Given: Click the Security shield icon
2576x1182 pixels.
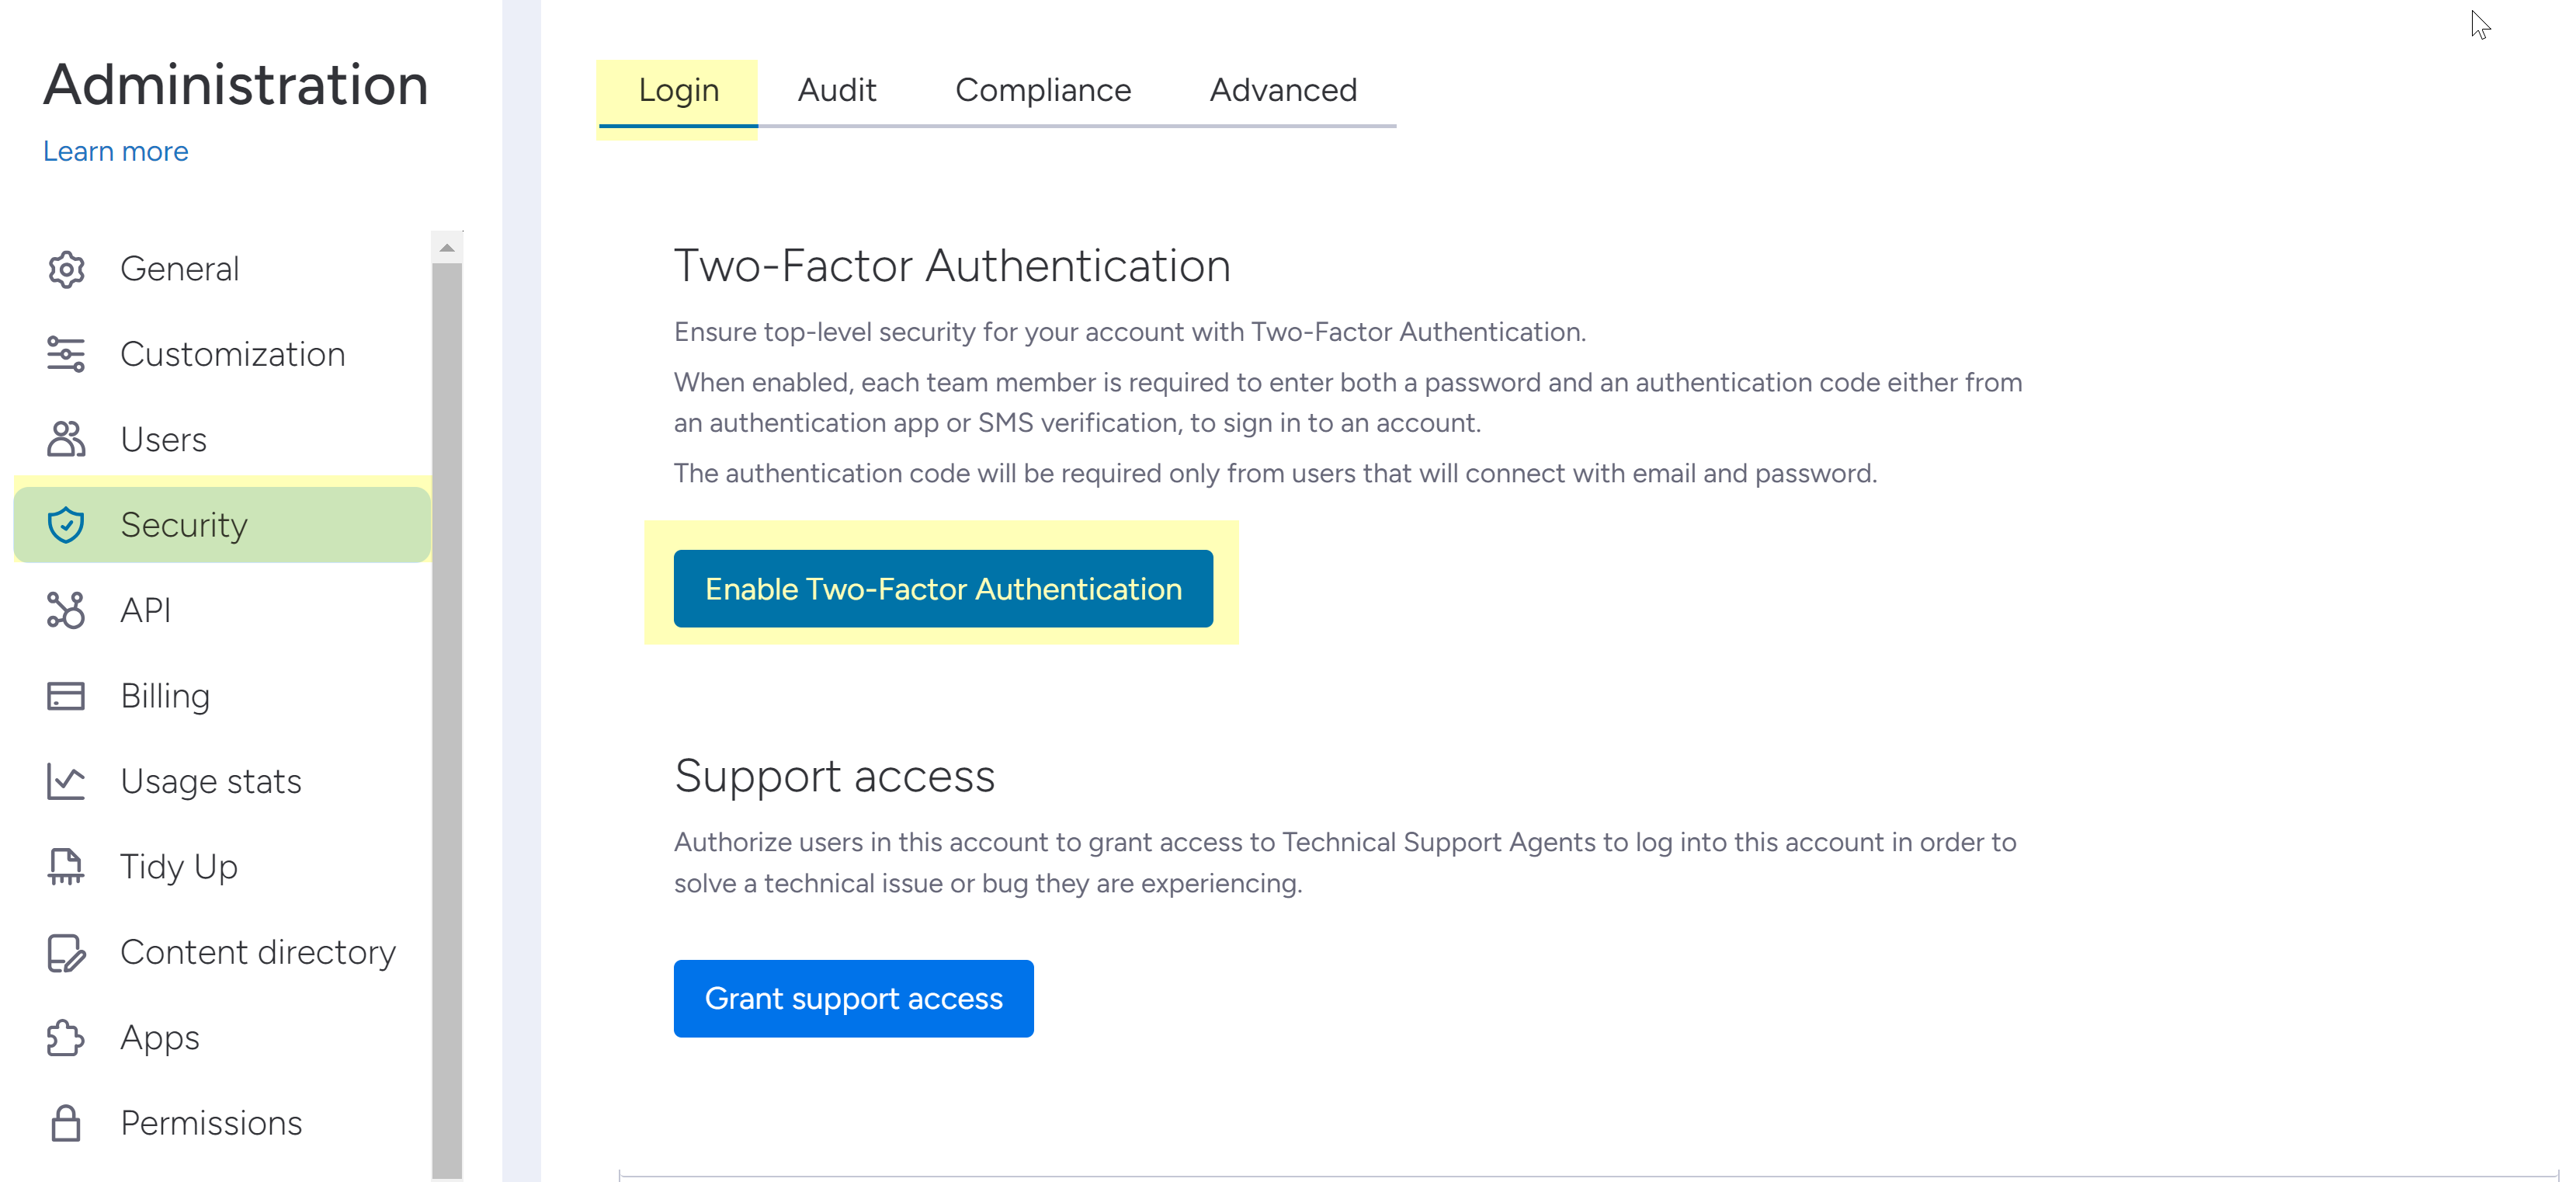Looking at the screenshot, I should (x=66, y=525).
